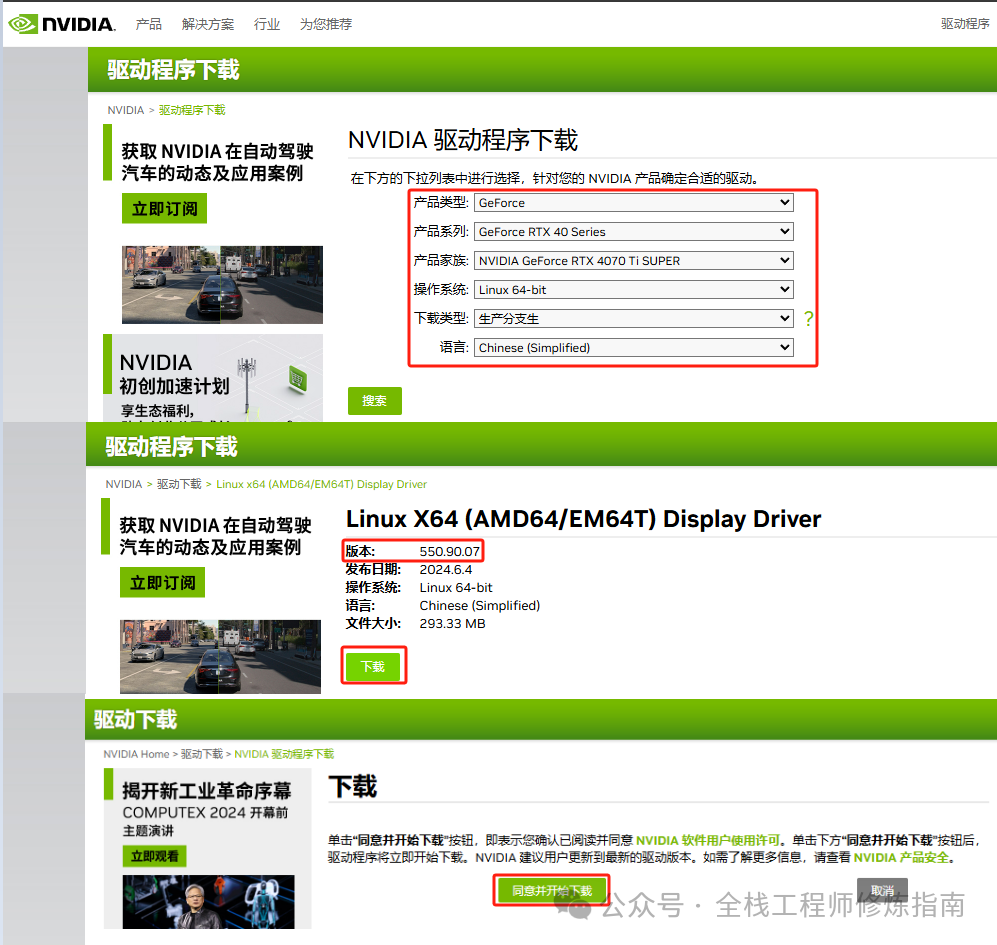Viewport: 997px width, 945px height.
Task: Click the 驱动程序 link in the top bar
Action: (965, 24)
